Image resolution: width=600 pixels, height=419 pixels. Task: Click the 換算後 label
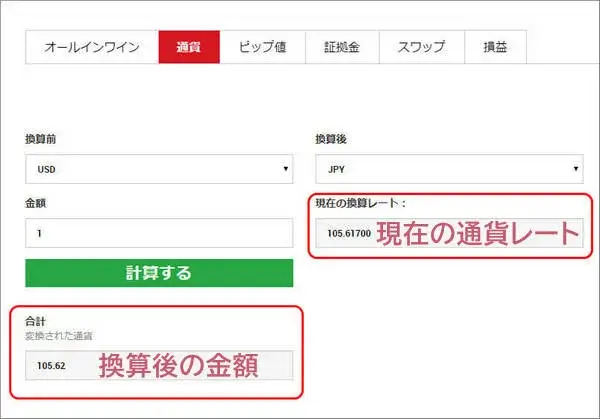click(x=331, y=139)
